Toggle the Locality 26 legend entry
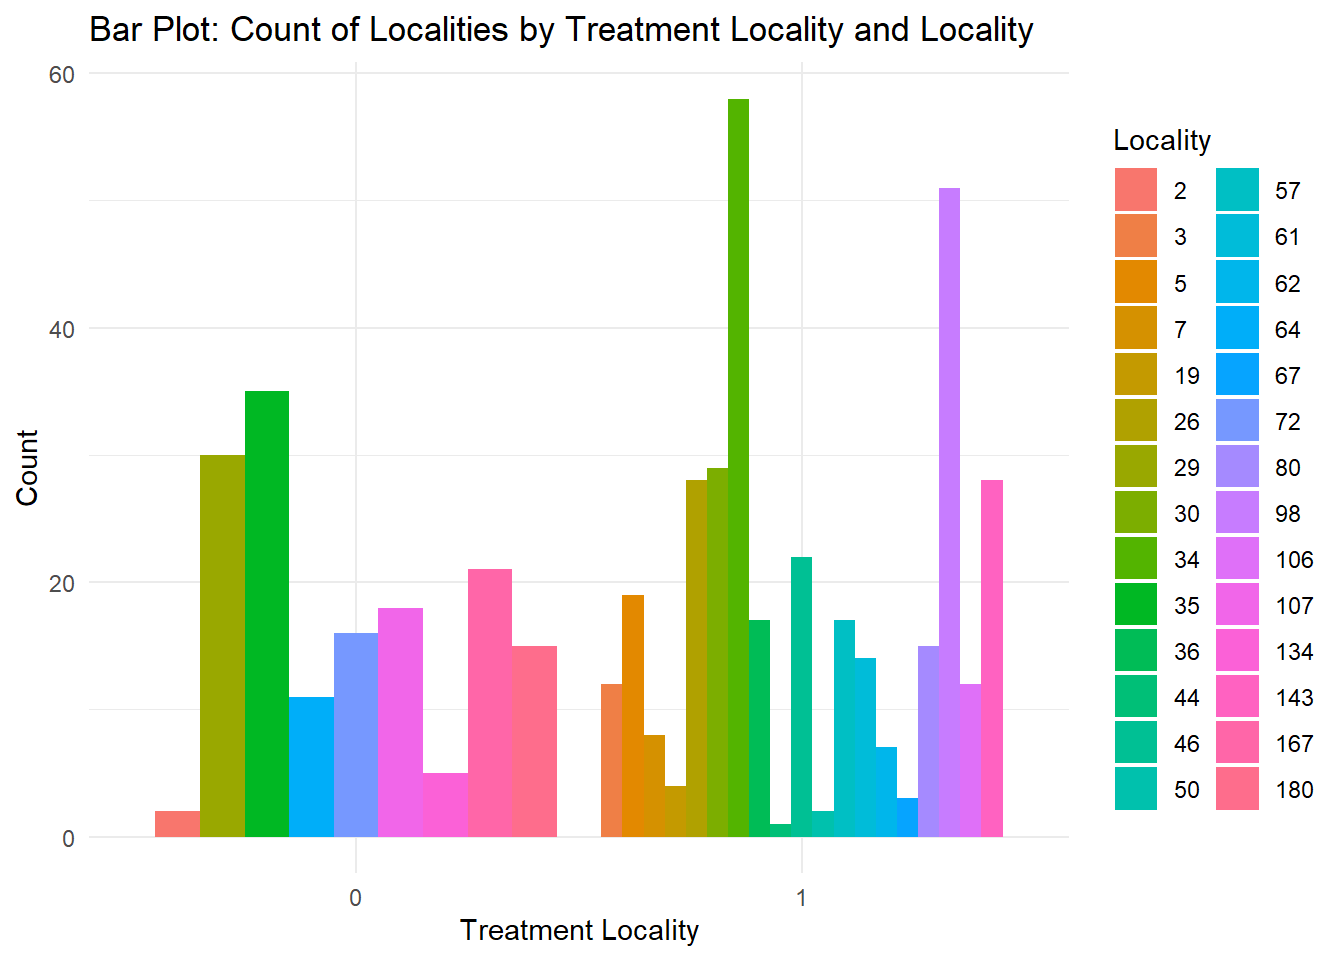The width and height of the screenshot is (1344, 960). (x=1135, y=422)
